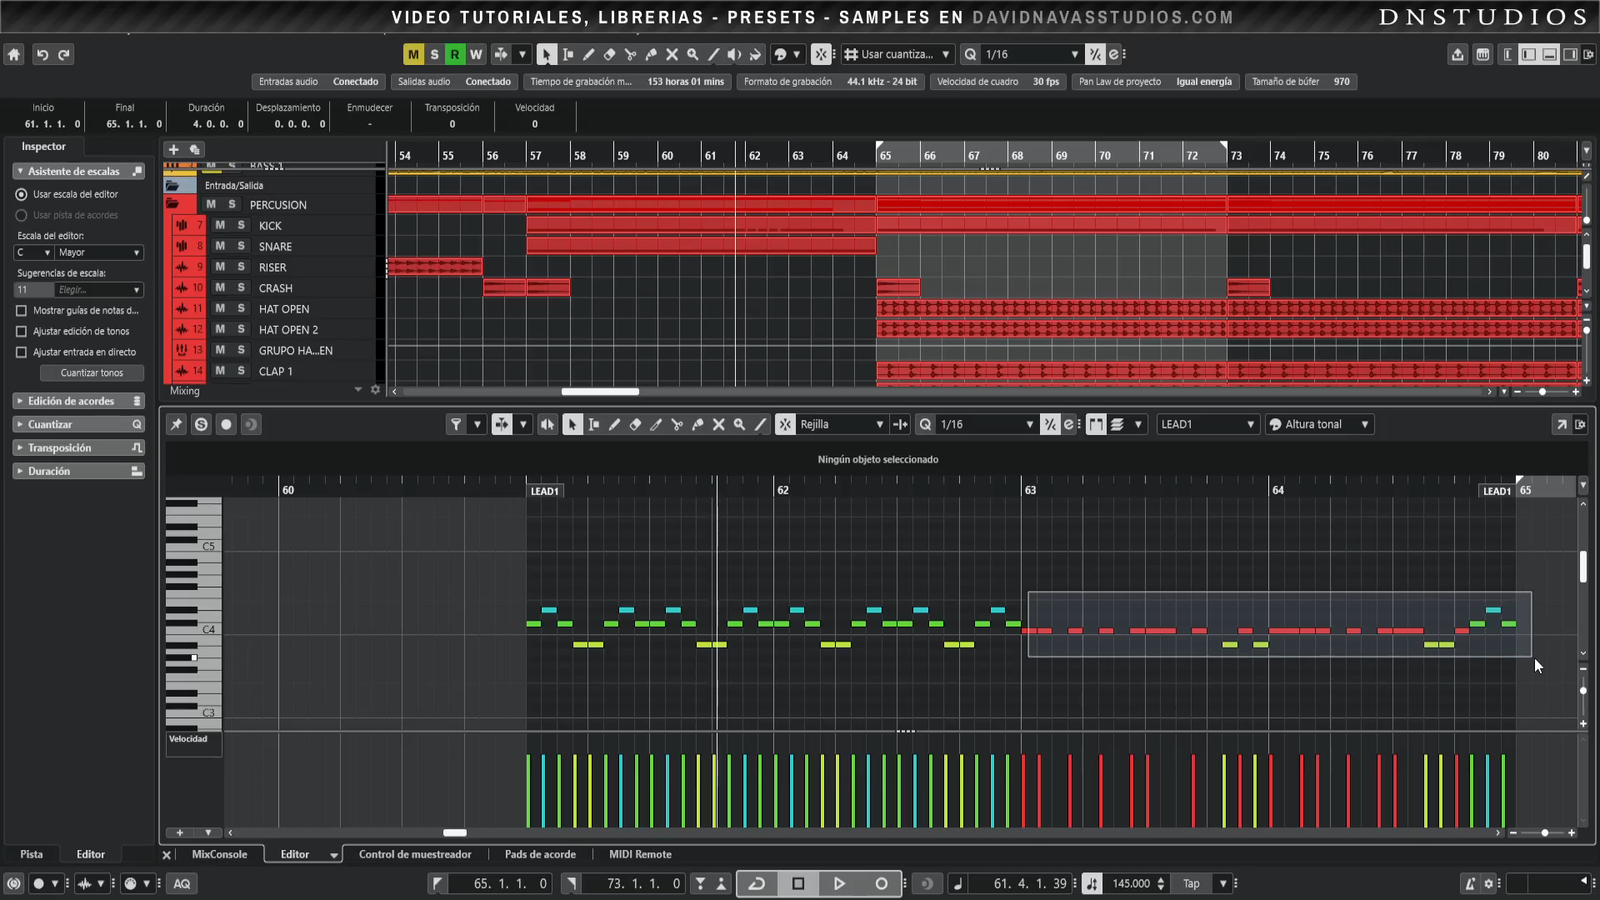The width and height of the screenshot is (1600, 900).
Task: Select 'Usar pista de acordes' radio button
Action: point(21,215)
